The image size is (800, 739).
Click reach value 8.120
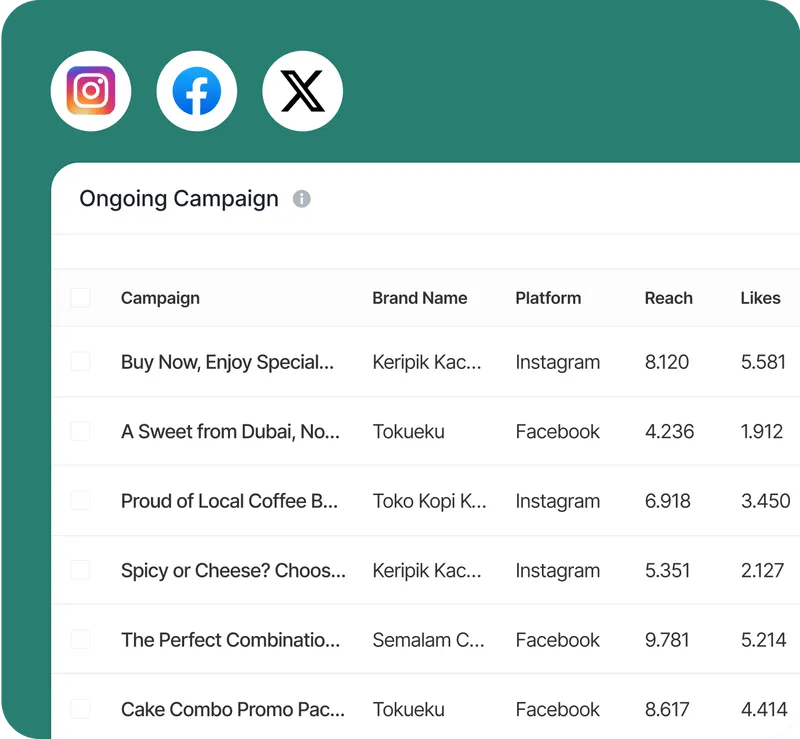pyautogui.click(x=667, y=362)
